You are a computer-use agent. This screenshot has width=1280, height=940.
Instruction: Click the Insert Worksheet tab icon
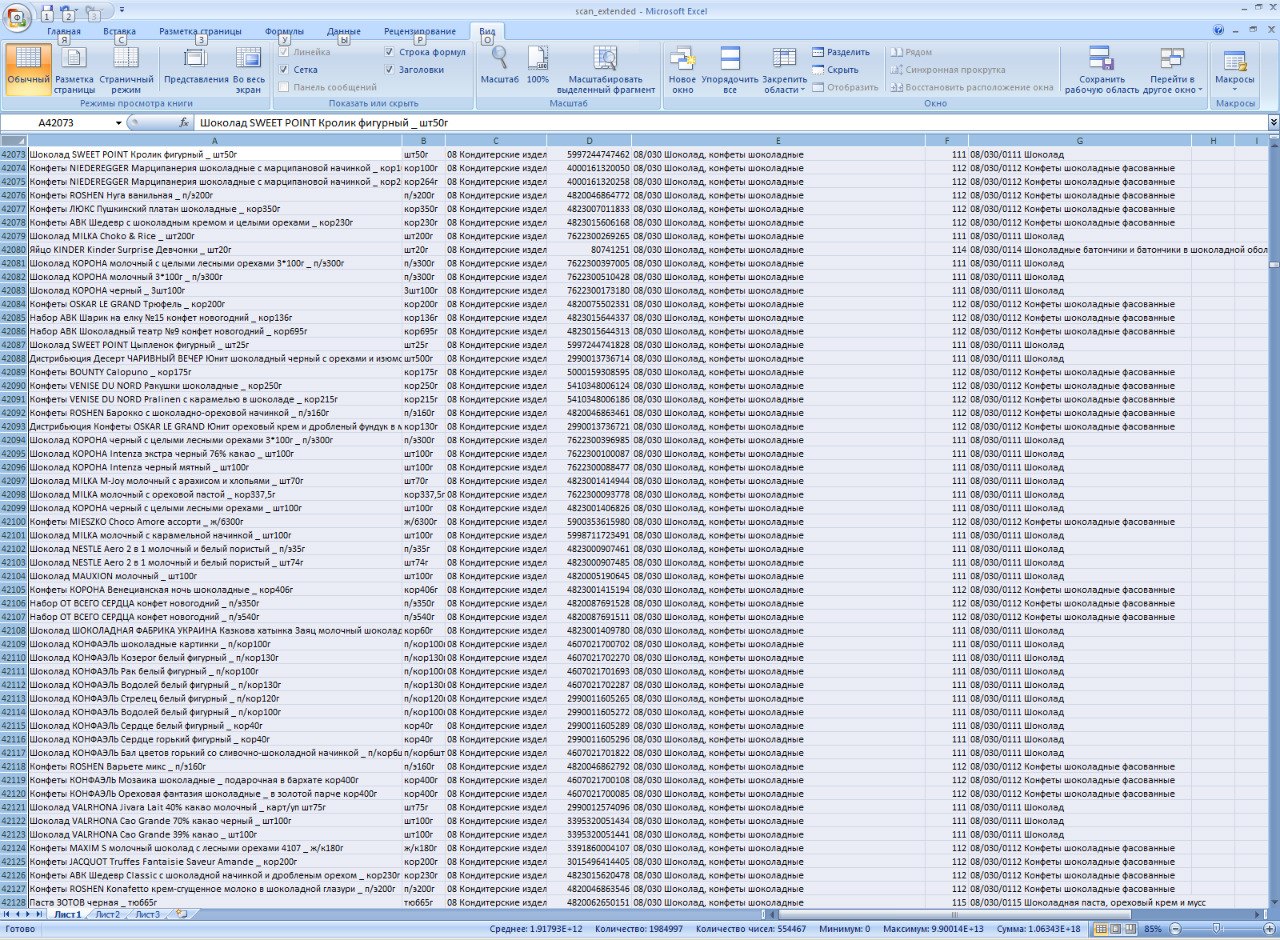click(180, 914)
